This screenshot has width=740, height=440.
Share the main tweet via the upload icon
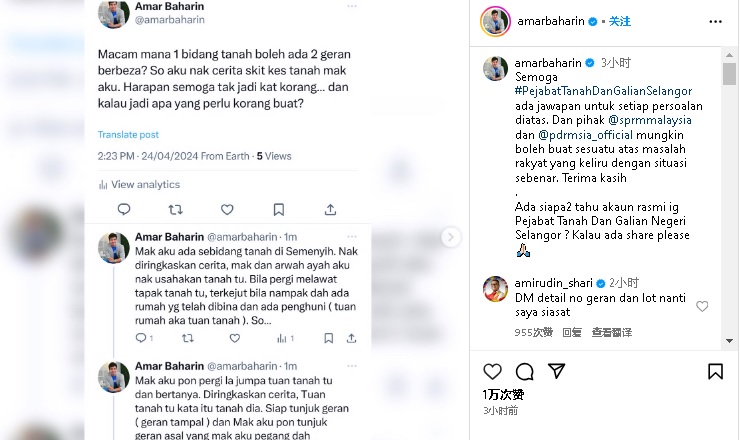pos(330,209)
